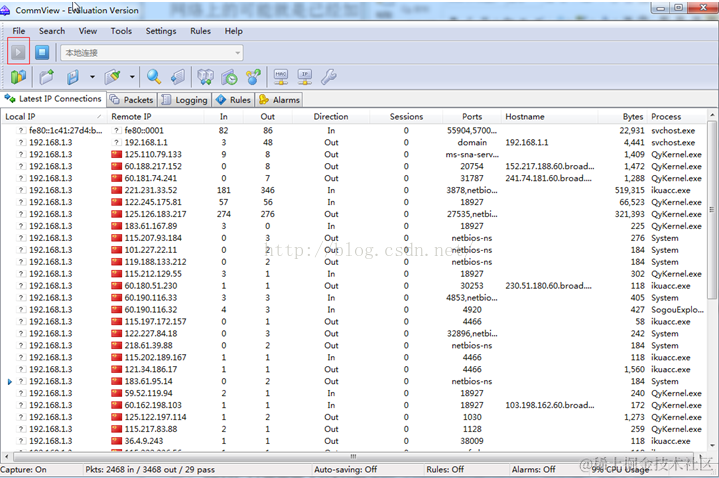Screen dimensions: 719x478
Task: Expand the arrow next to the clear icon
Action: click(x=132, y=77)
